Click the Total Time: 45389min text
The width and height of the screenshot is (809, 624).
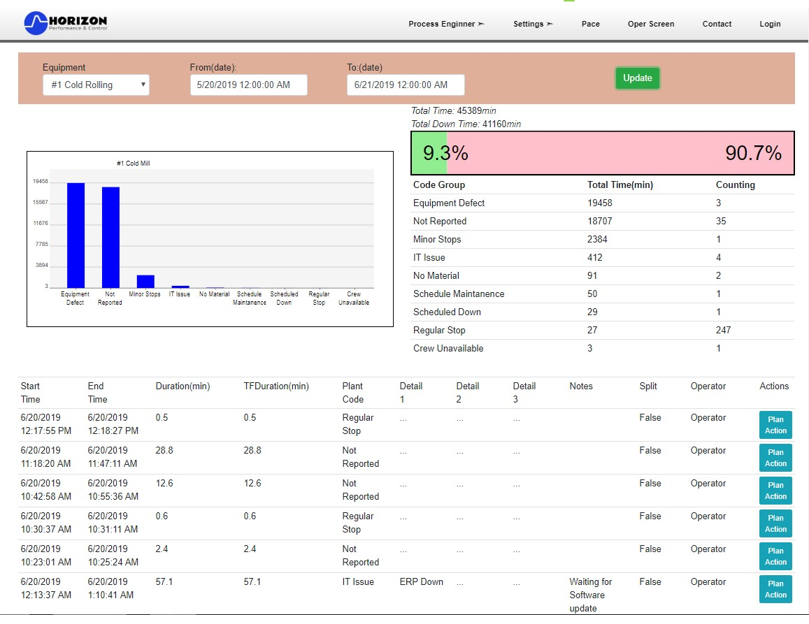coord(454,110)
